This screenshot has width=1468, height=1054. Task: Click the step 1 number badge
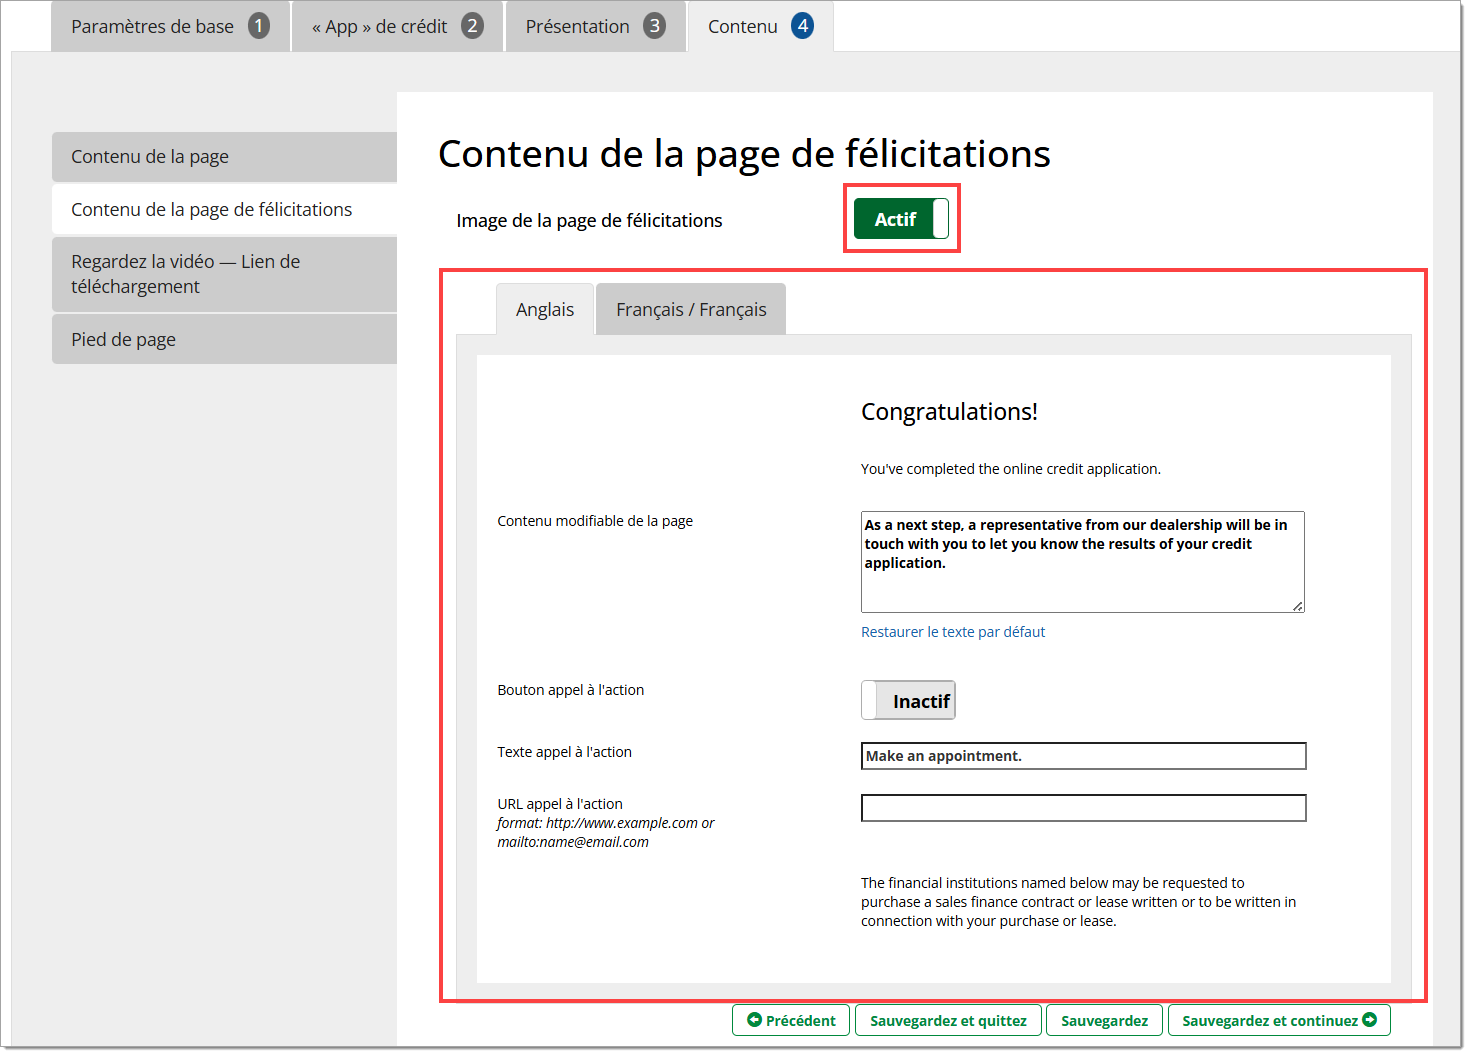coord(259,26)
